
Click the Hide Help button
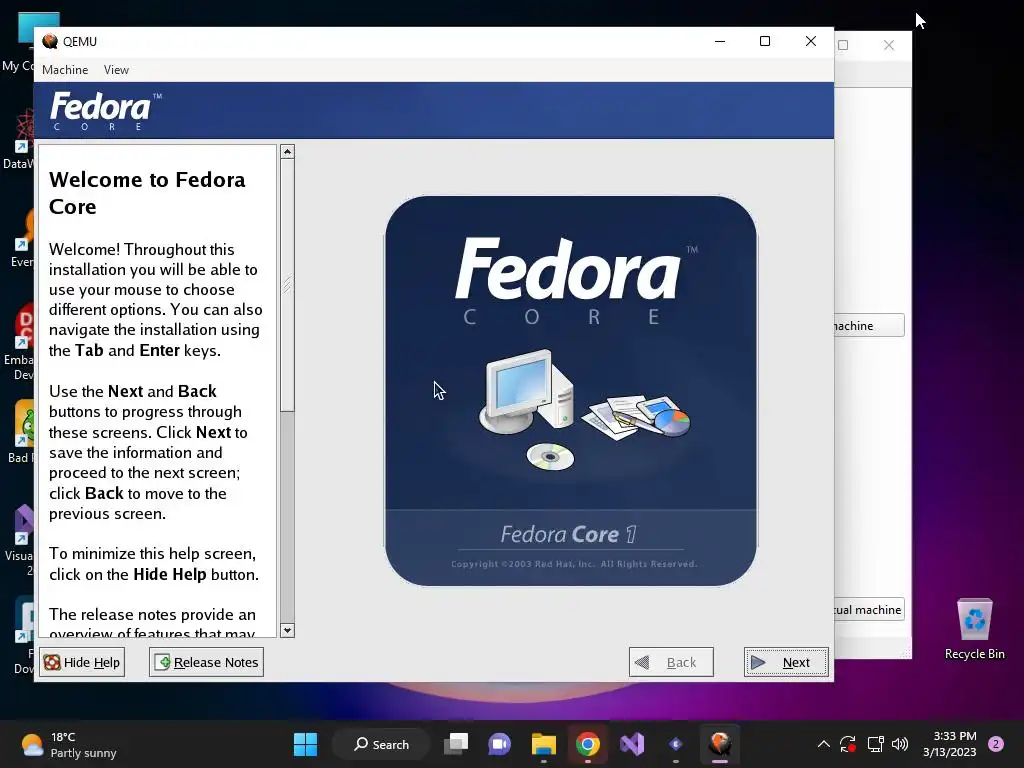click(82, 662)
